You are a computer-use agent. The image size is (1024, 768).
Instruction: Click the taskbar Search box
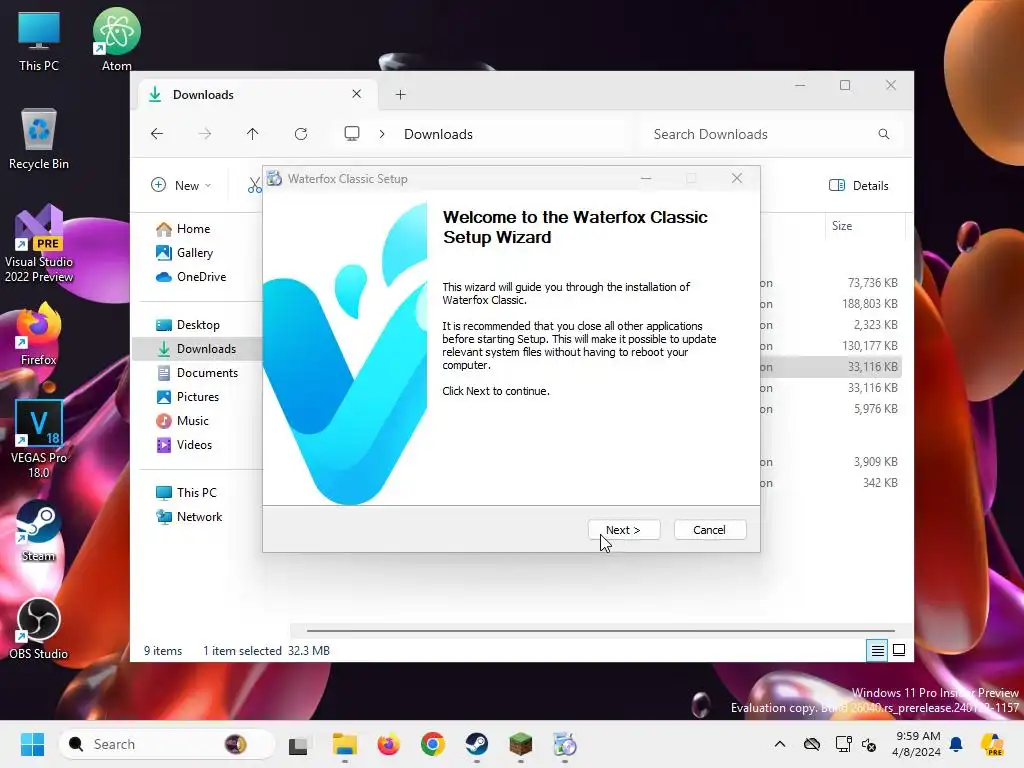[x=167, y=744]
